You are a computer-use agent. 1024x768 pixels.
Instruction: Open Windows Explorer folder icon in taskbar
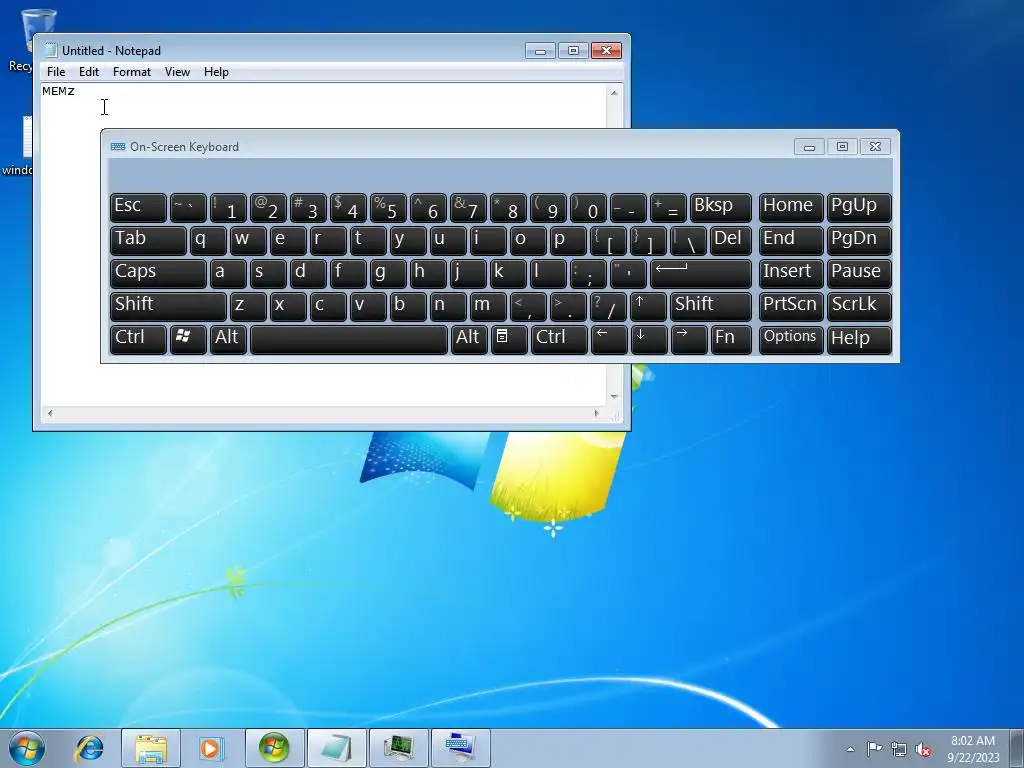click(151, 748)
